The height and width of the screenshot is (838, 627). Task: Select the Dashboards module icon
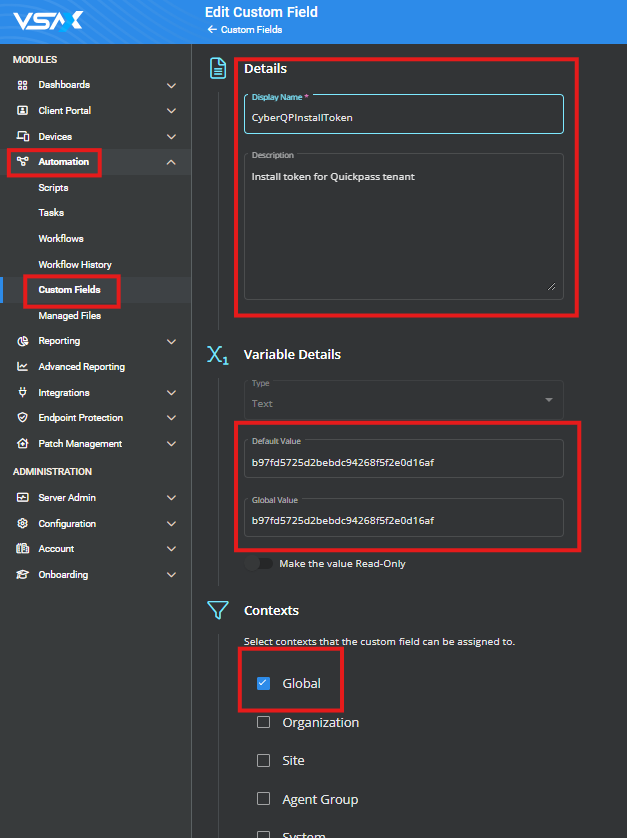click(x=23, y=84)
